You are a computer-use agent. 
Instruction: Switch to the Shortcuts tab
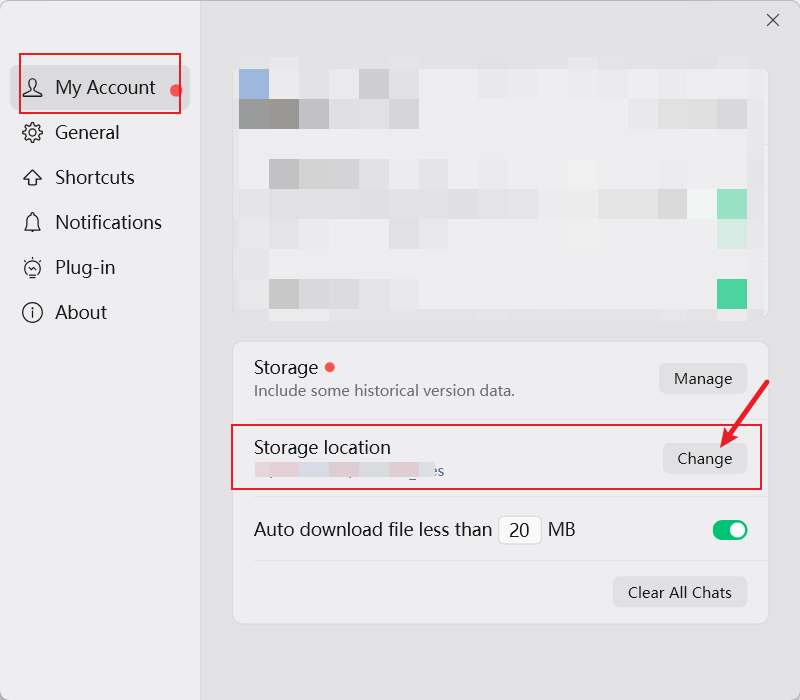100,178
